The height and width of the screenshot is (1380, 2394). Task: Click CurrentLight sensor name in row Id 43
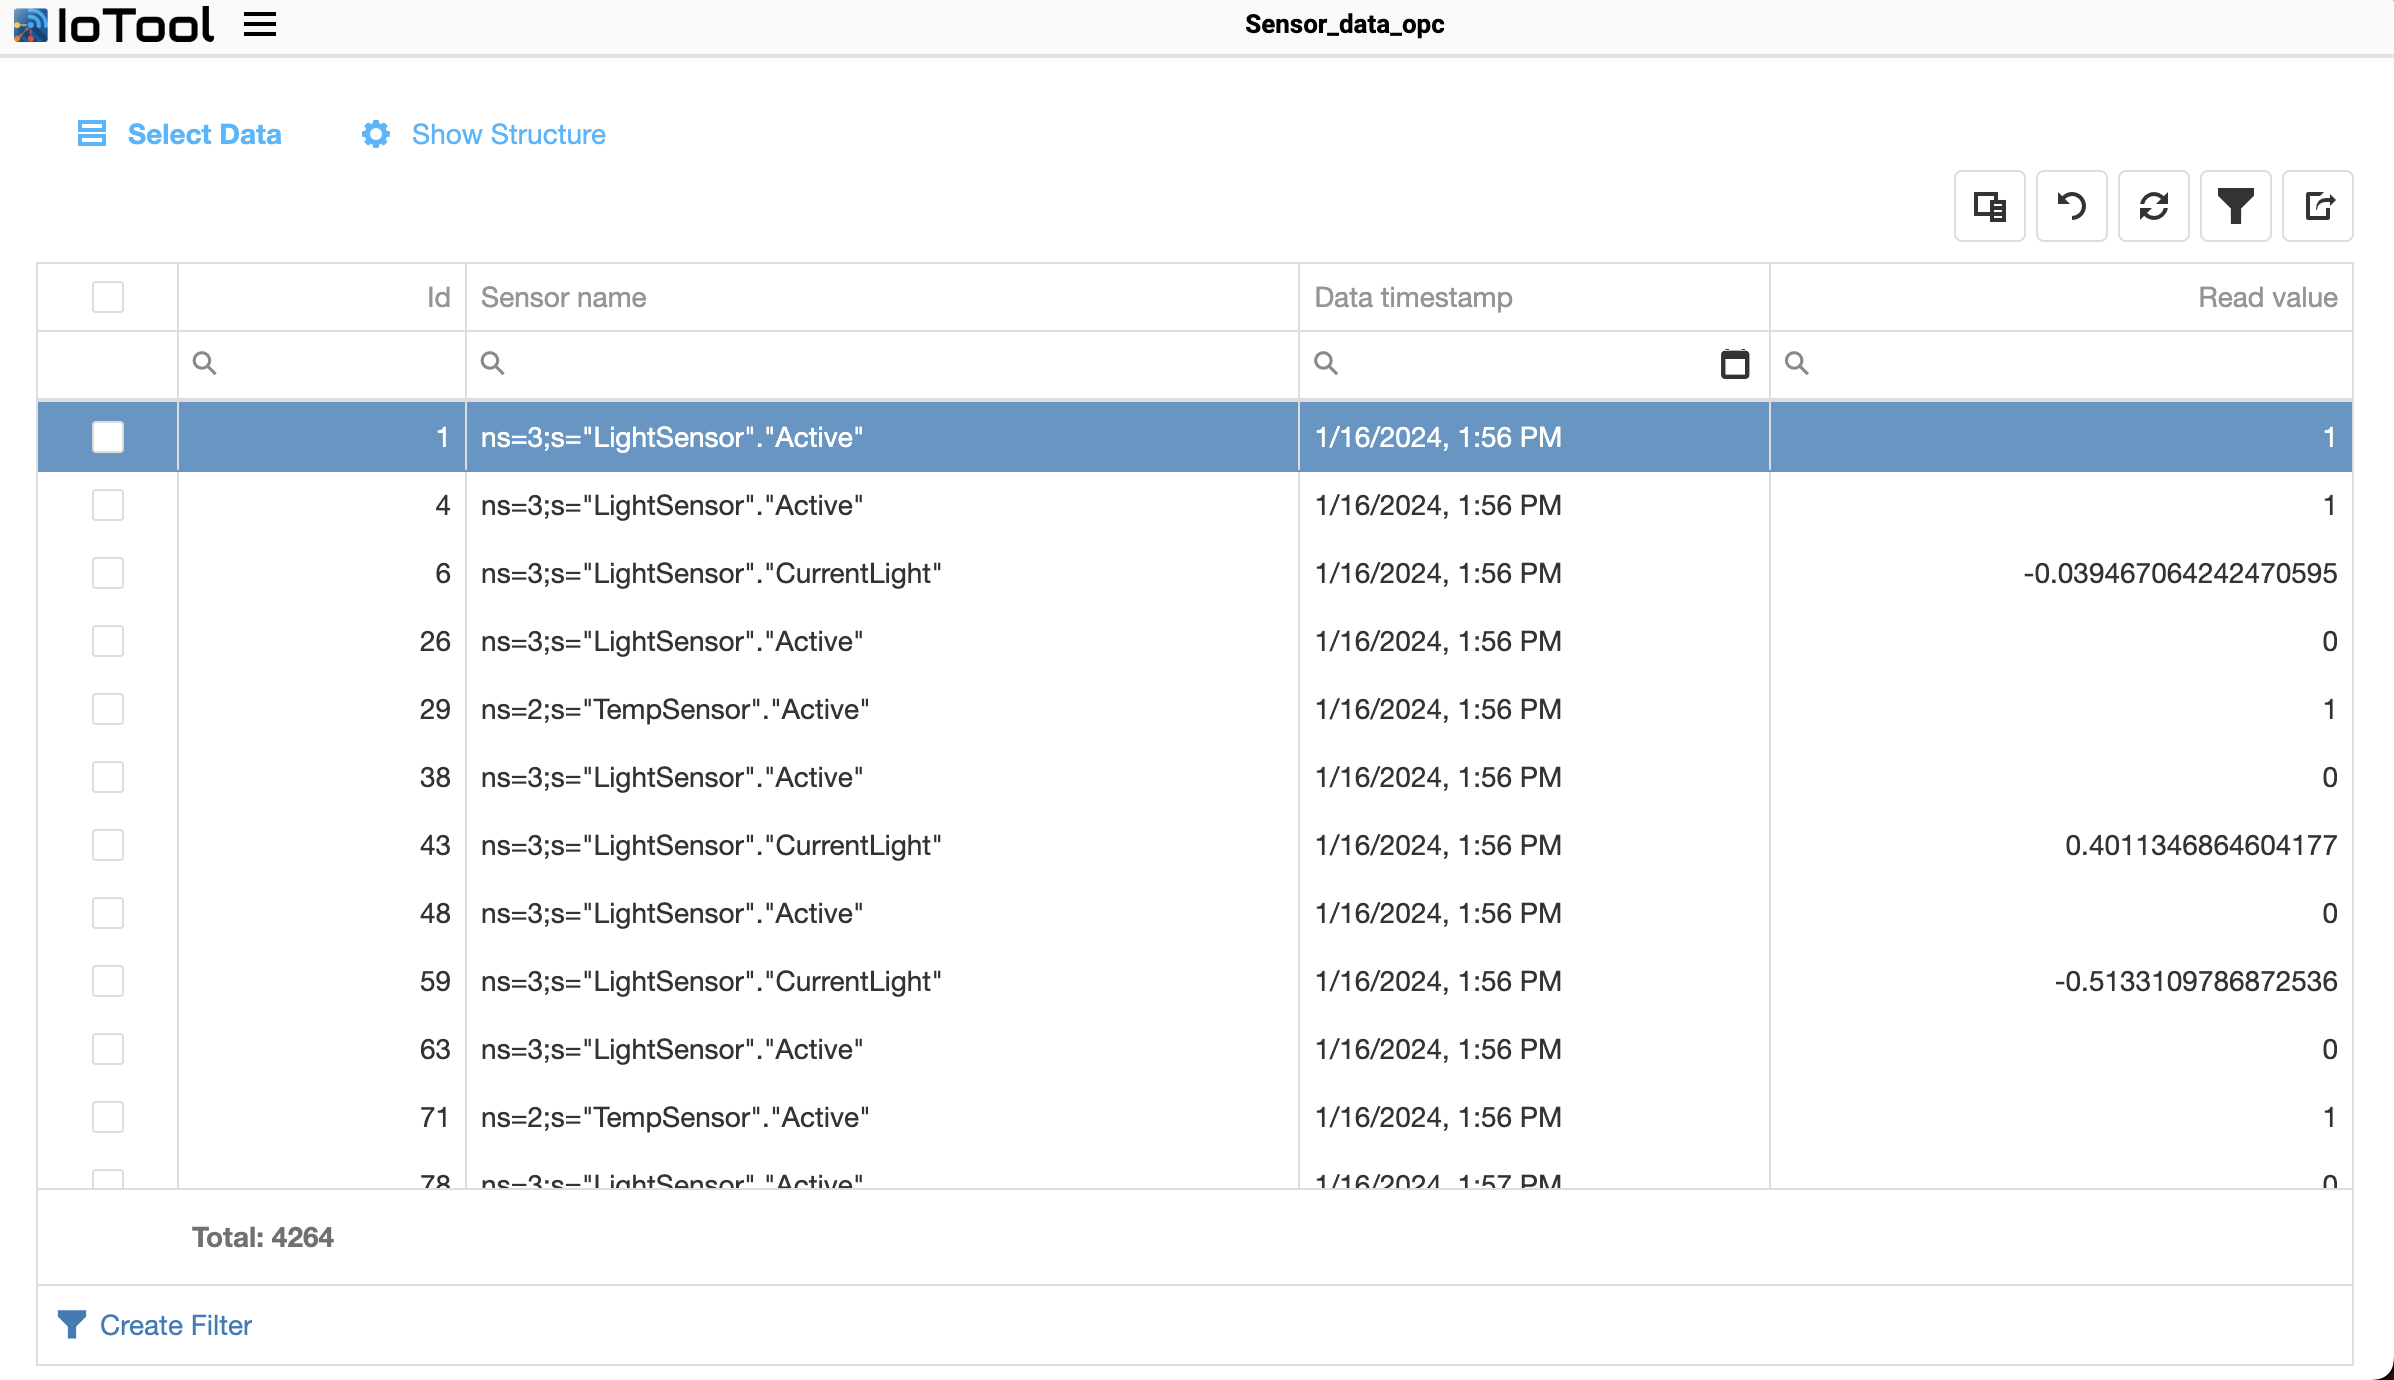coord(711,845)
